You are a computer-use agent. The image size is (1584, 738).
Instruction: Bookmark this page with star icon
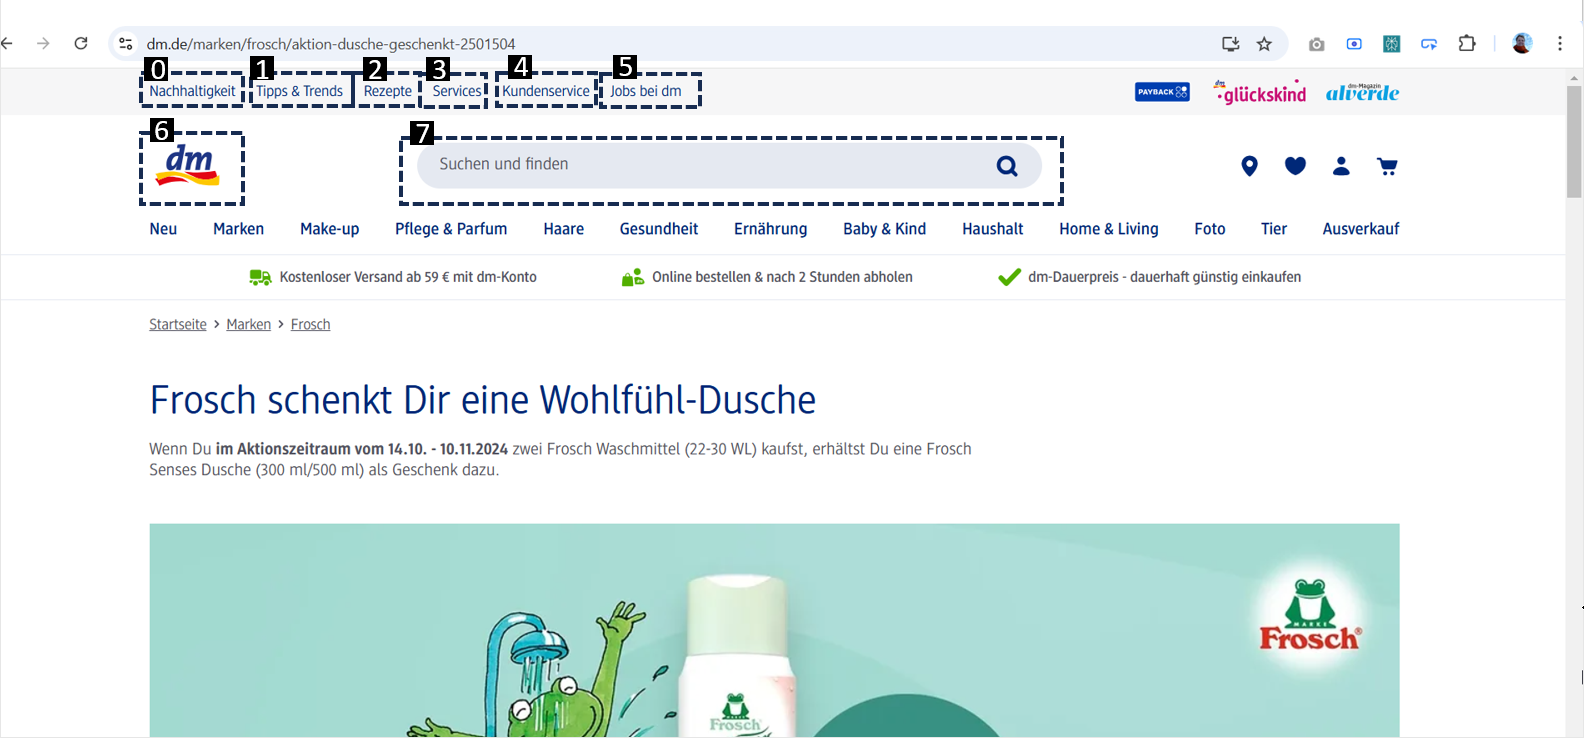click(x=1264, y=44)
